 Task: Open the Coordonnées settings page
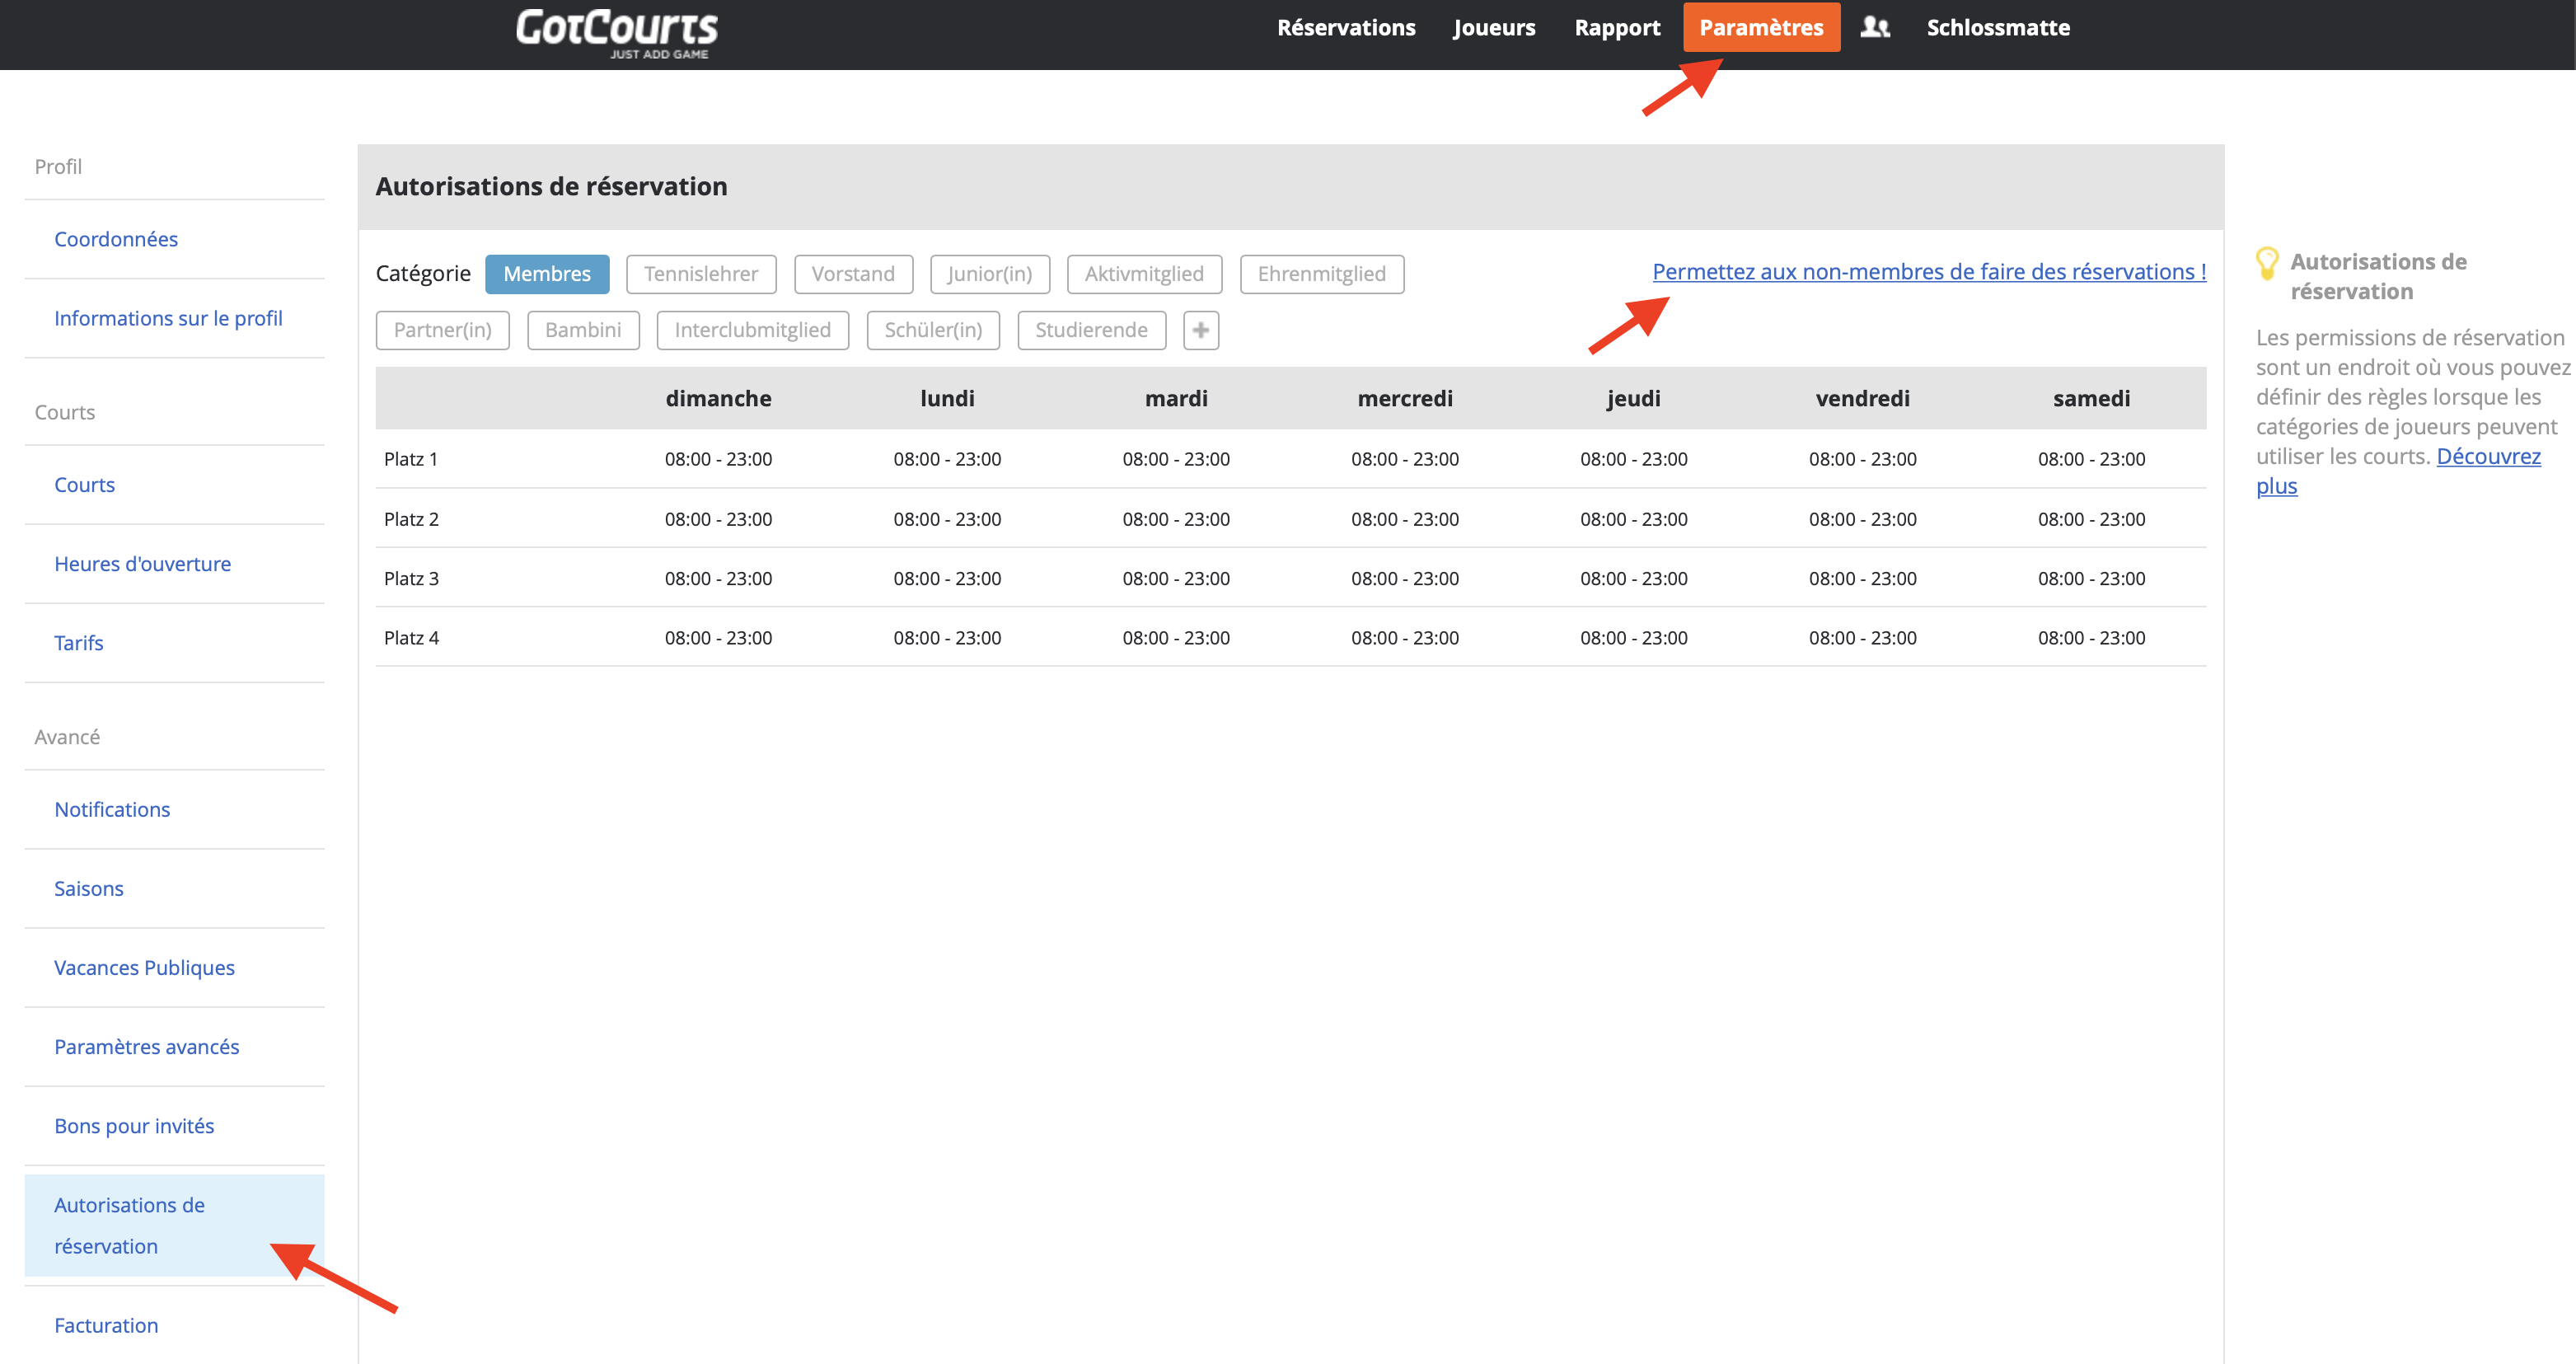click(x=116, y=238)
